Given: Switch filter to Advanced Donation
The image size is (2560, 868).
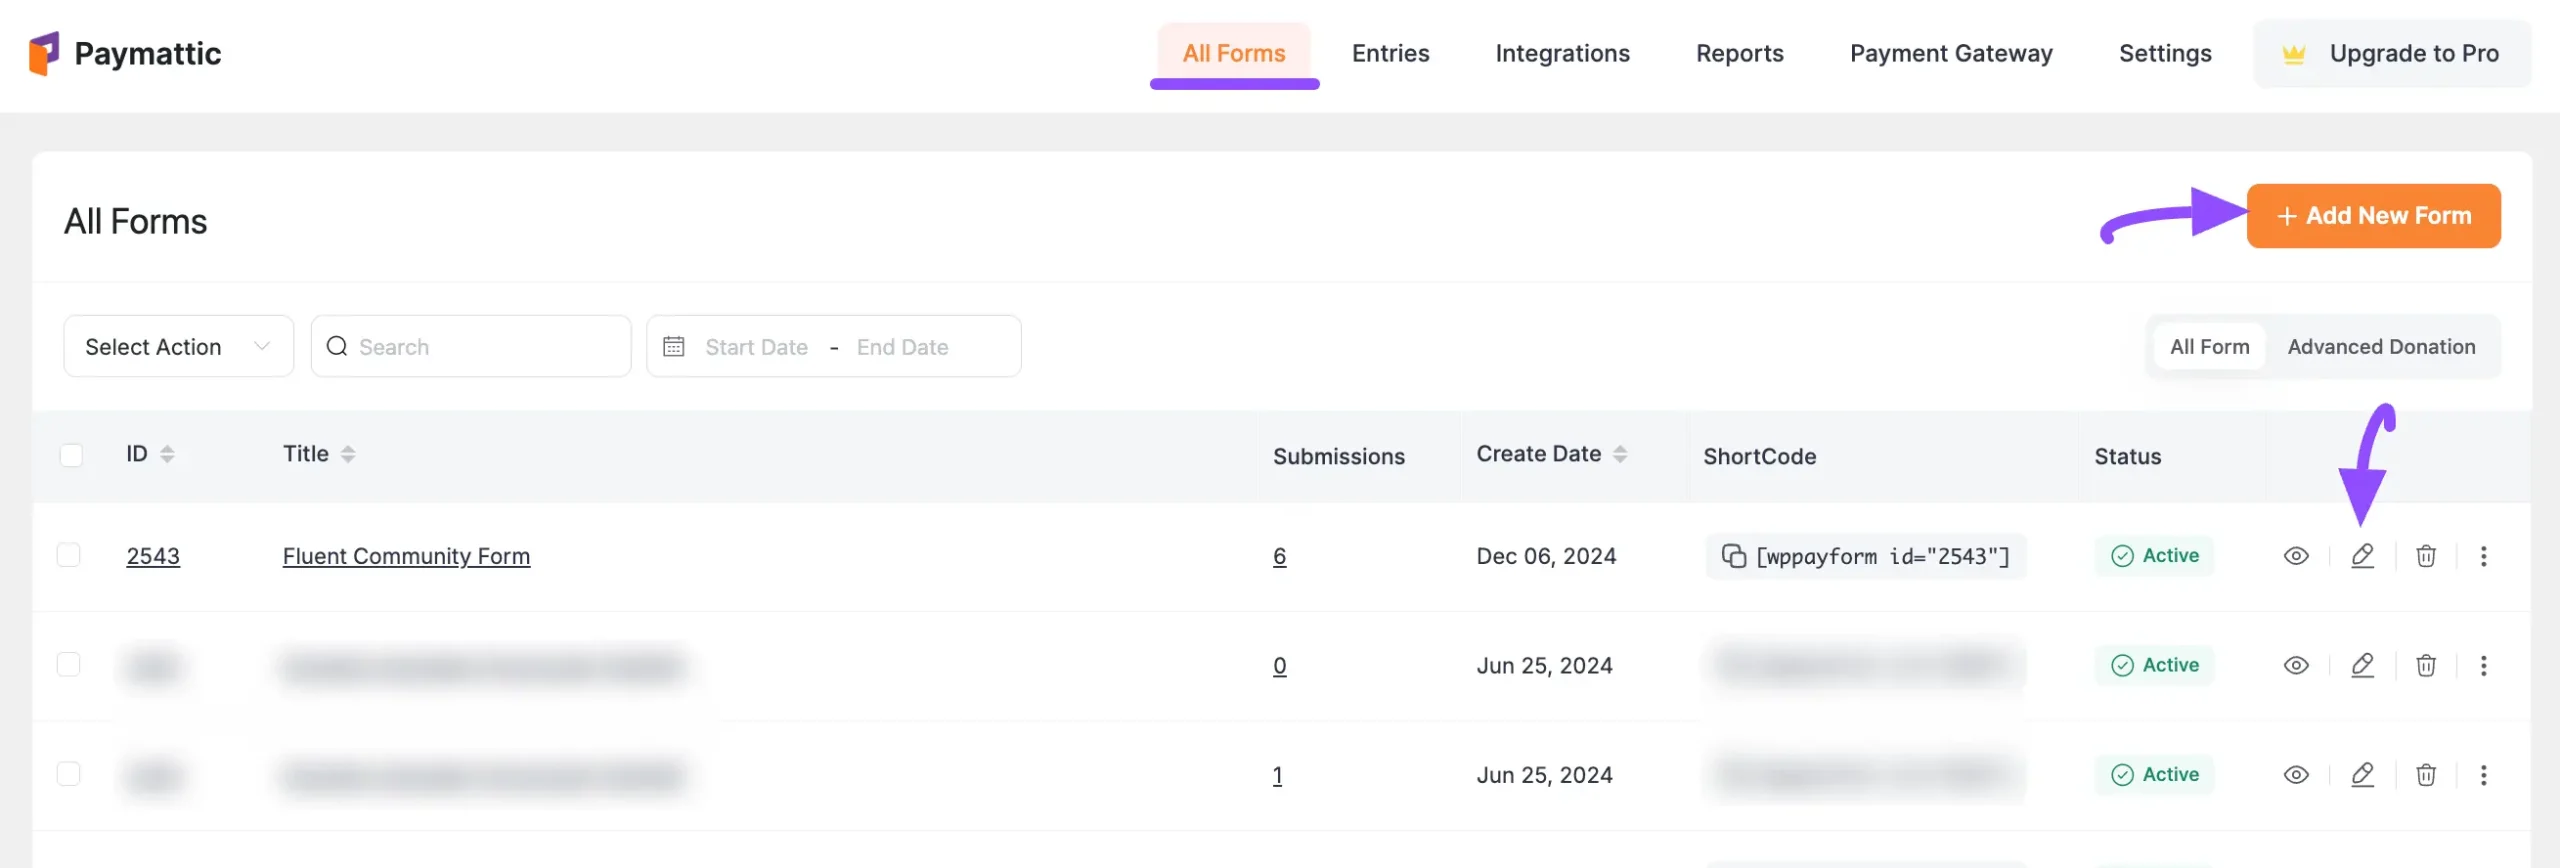Looking at the screenshot, I should (2381, 347).
